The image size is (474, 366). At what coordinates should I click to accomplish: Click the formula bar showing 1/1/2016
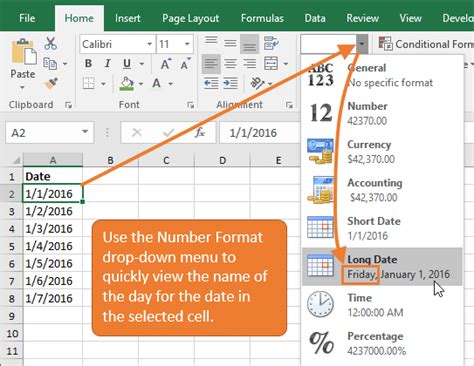260,133
